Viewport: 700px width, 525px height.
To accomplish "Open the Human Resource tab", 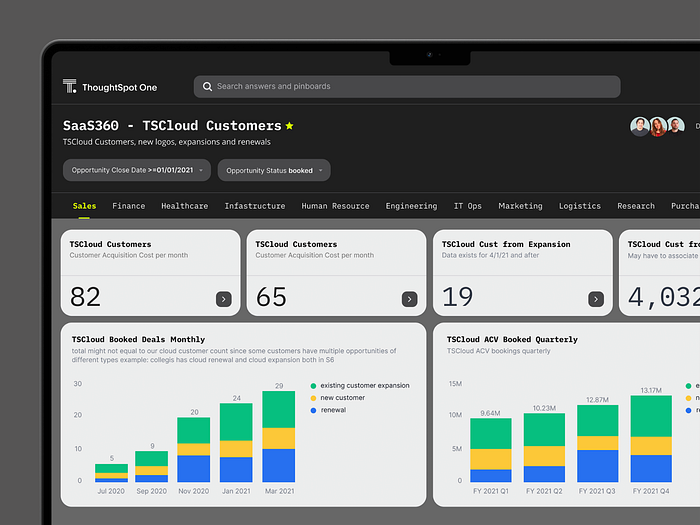I will coord(335,206).
